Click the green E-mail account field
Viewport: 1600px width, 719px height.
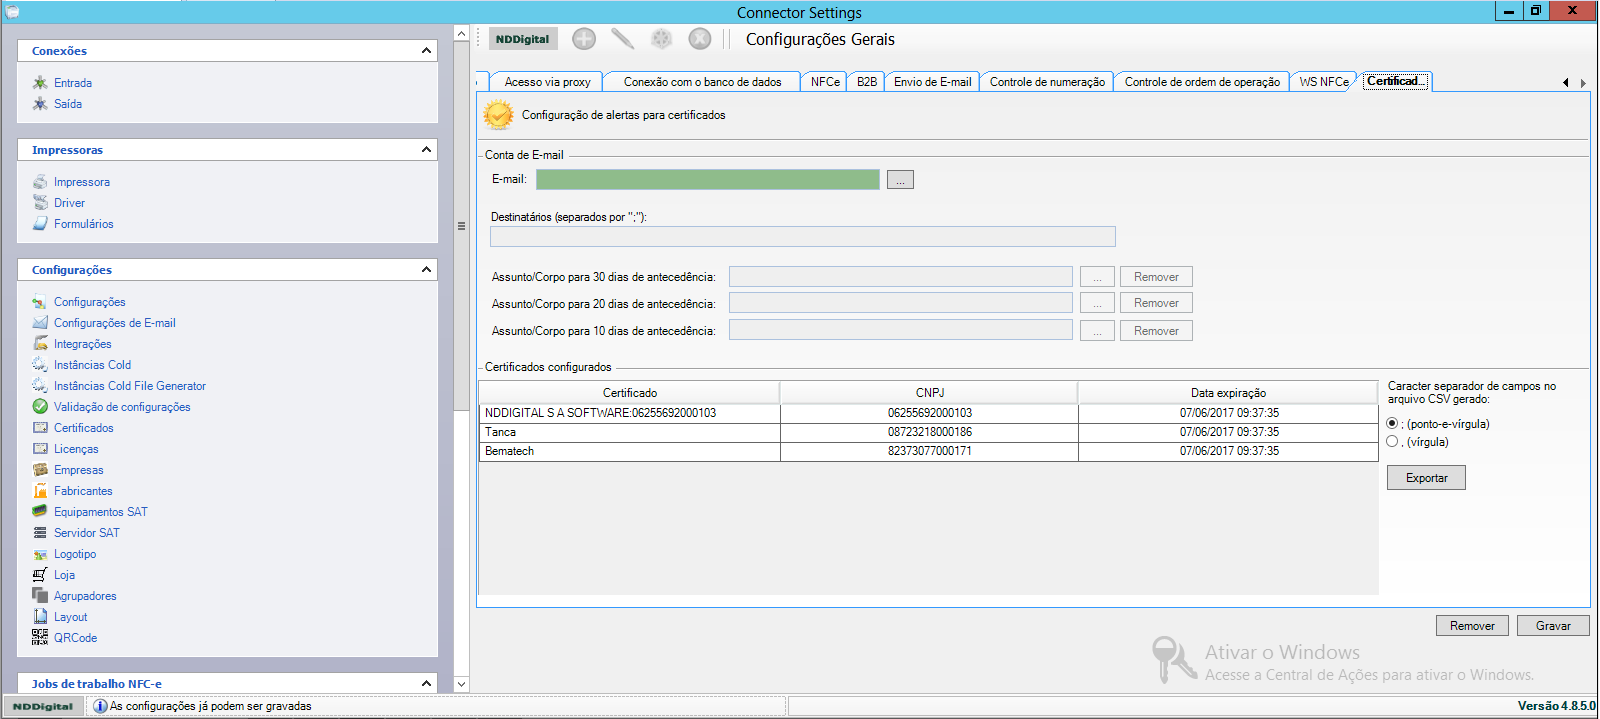tap(707, 180)
